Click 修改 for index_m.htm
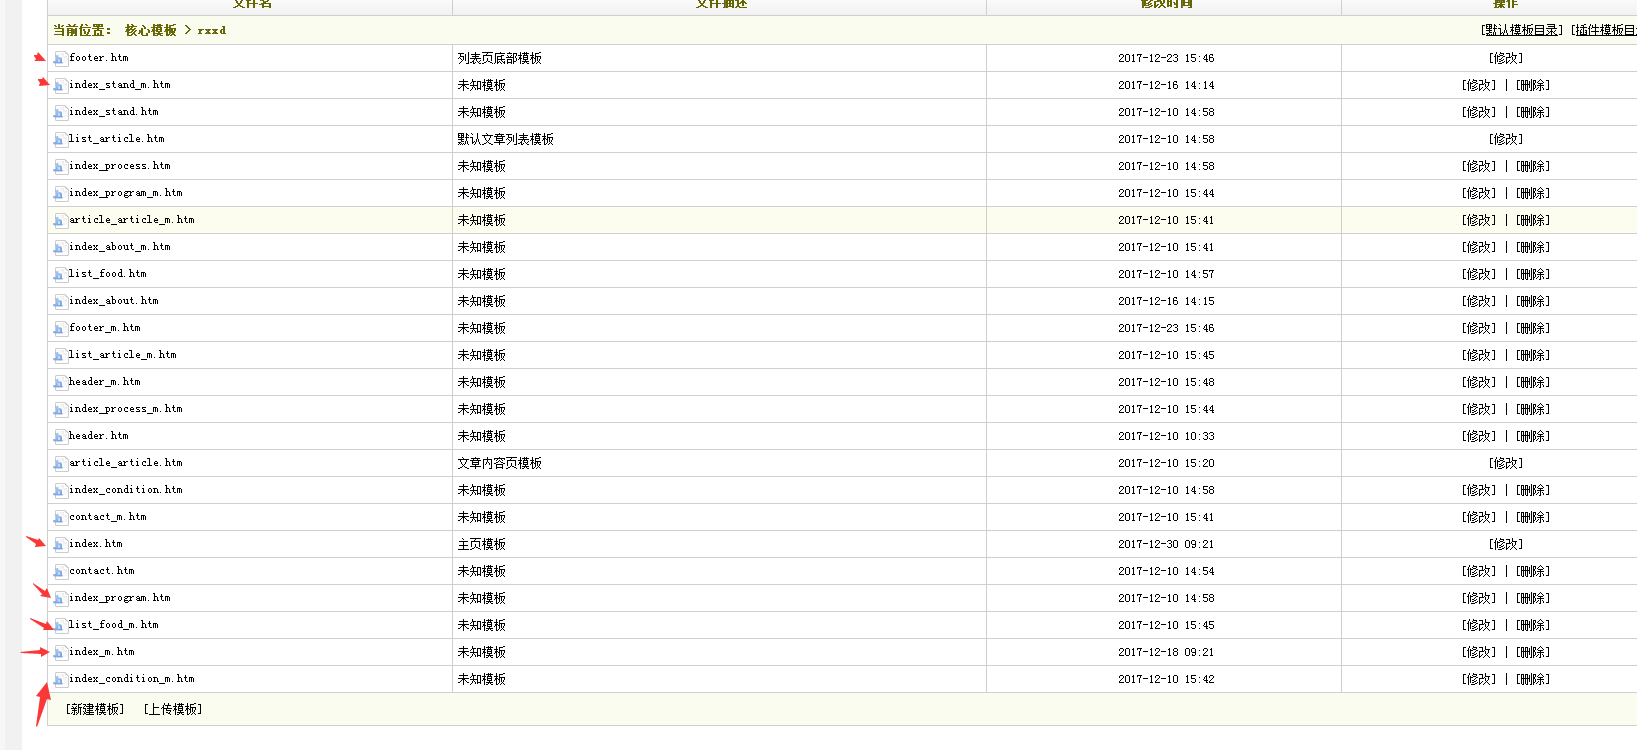Viewport: 1637px width, 750px height. click(x=1479, y=653)
